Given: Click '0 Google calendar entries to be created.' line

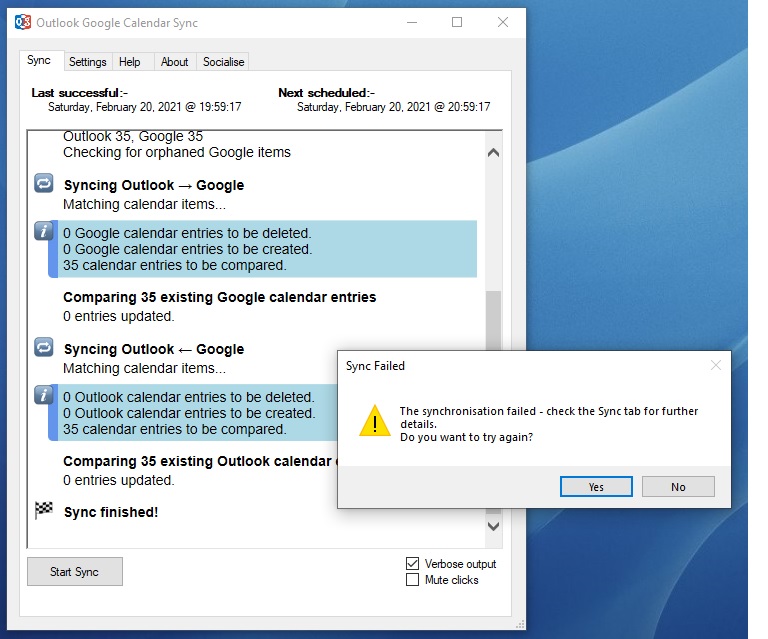Looking at the screenshot, I should tap(188, 249).
